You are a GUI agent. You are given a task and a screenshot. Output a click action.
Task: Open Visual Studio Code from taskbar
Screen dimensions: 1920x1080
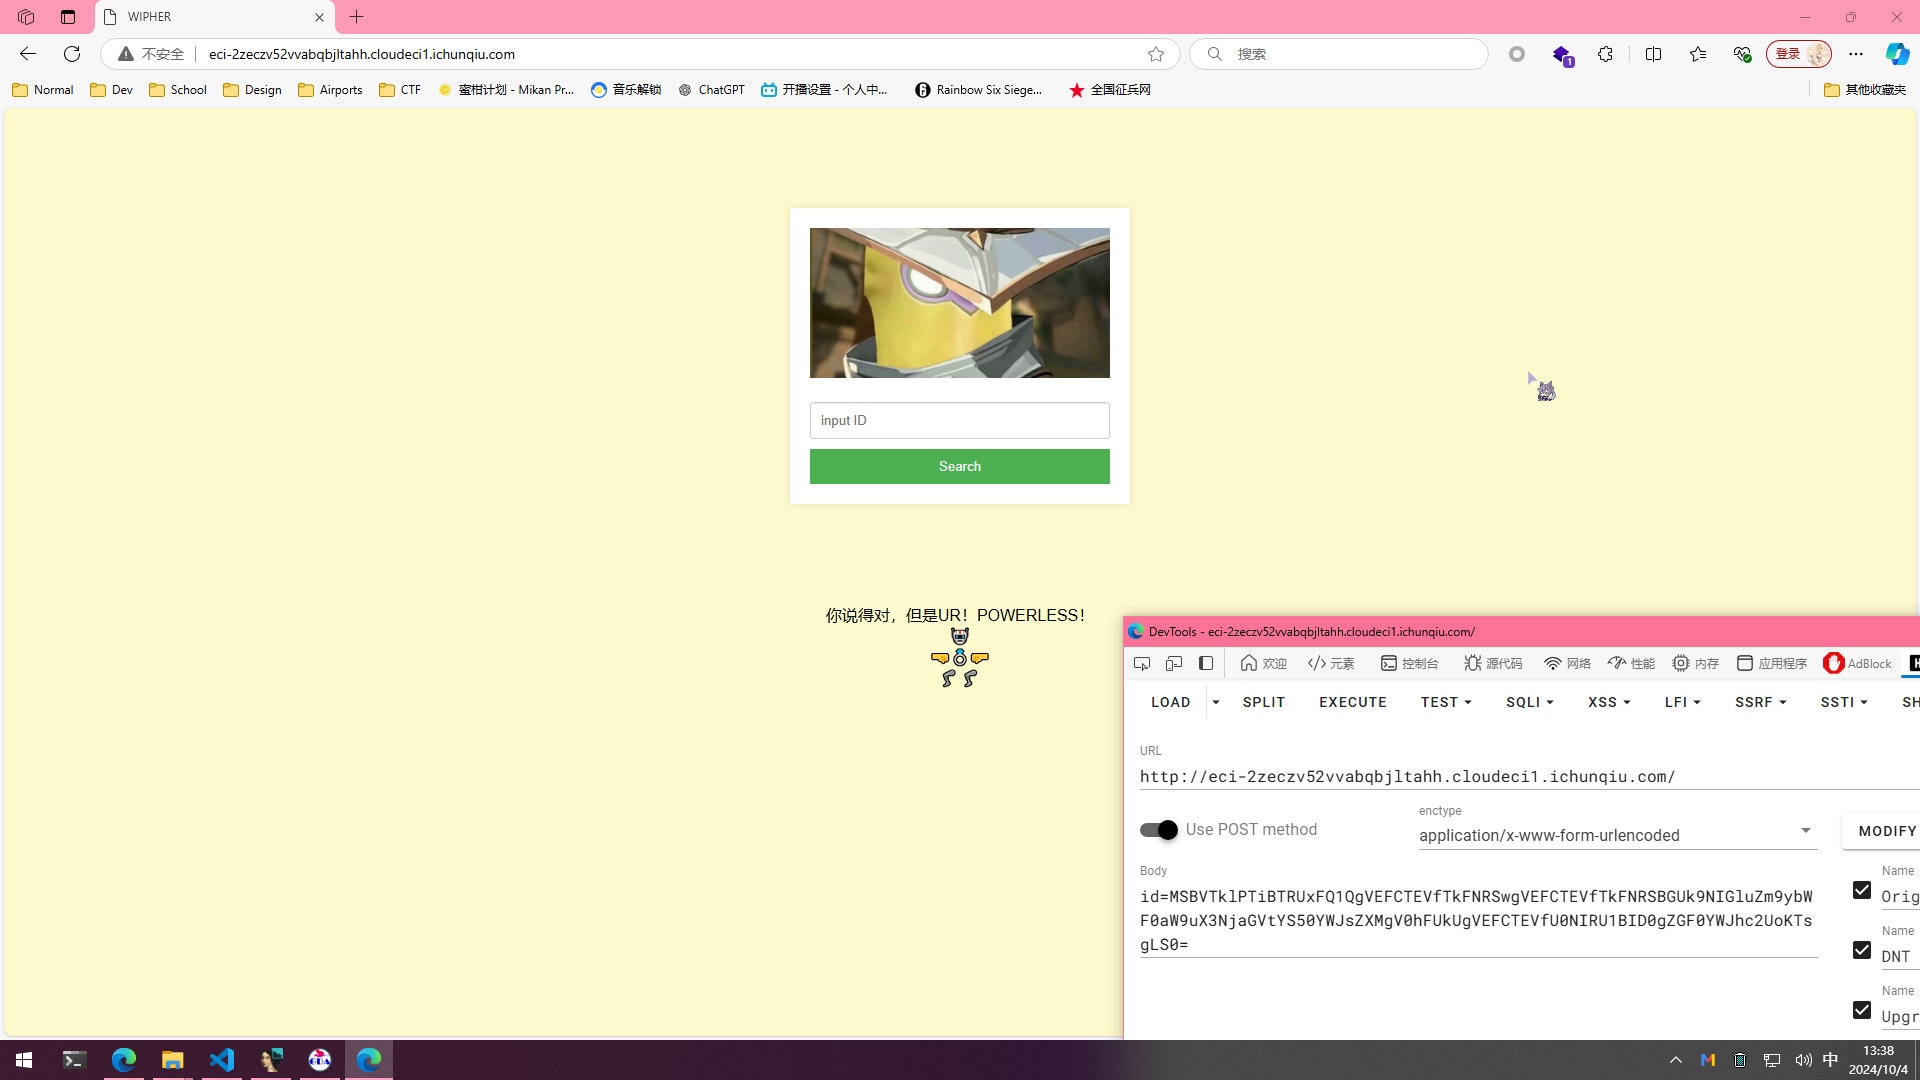tap(222, 1059)
